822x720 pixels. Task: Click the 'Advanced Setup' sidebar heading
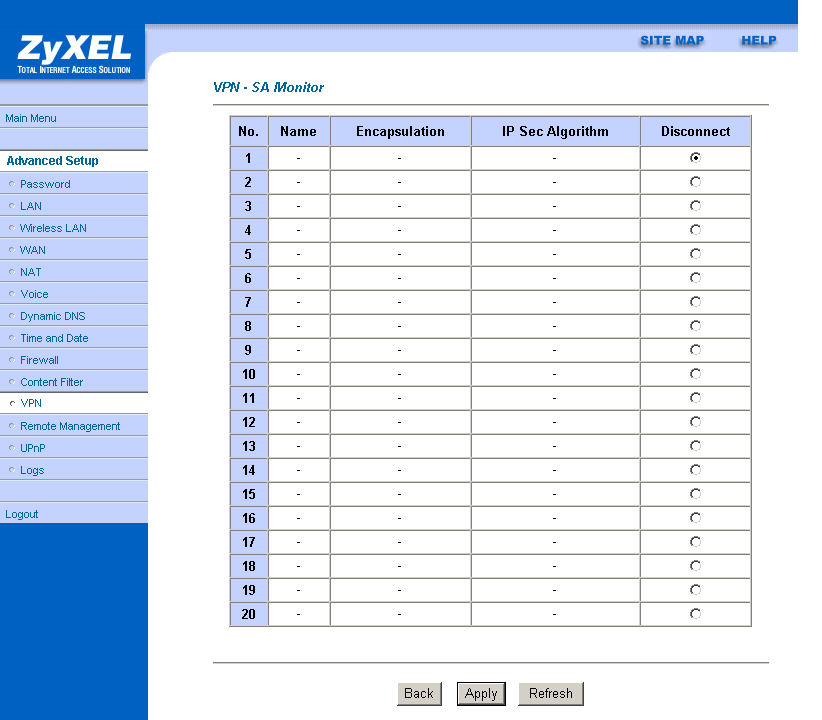pos(52,160)
